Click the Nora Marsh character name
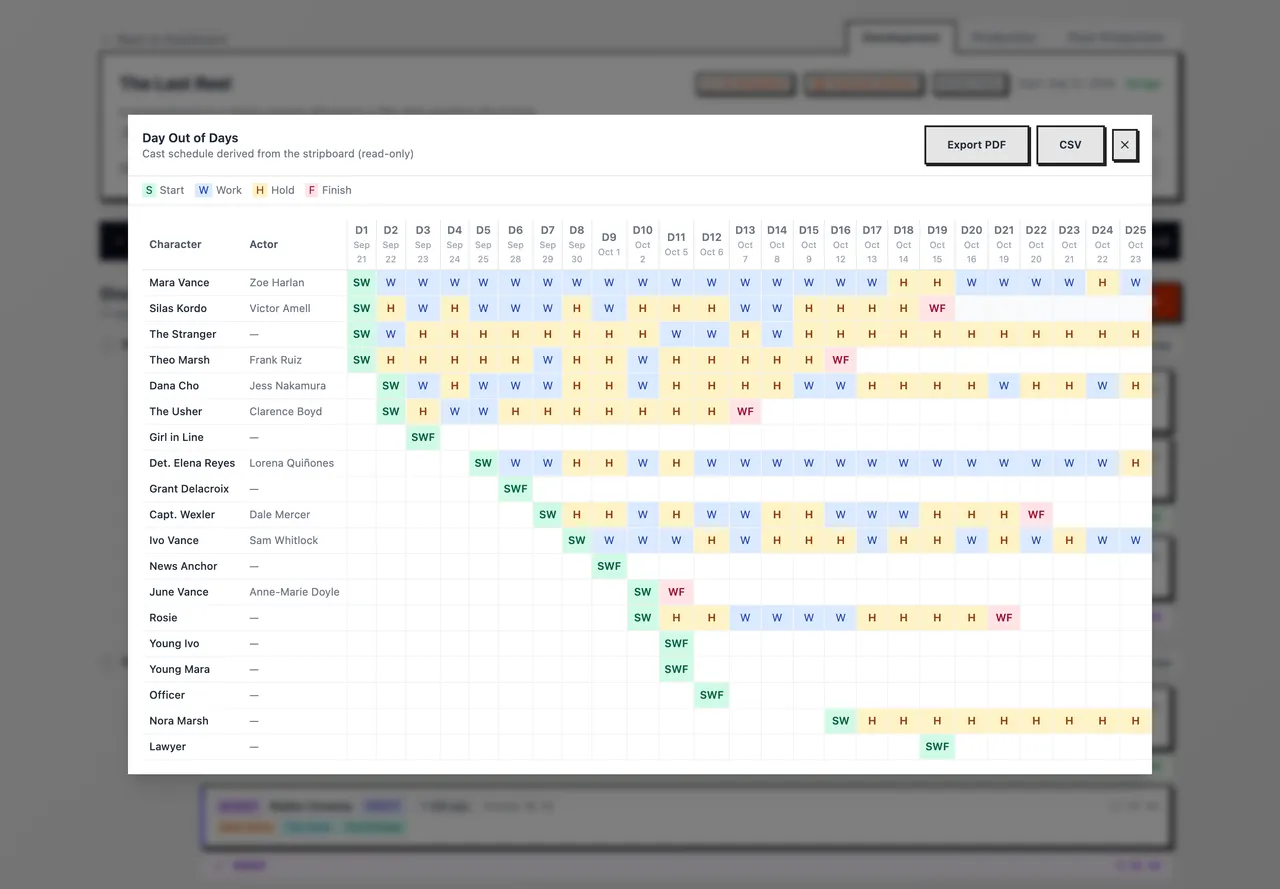Image resolution: width=1280 pixels, height=889 pixels. pyautogui.click(x=179, y=721)
